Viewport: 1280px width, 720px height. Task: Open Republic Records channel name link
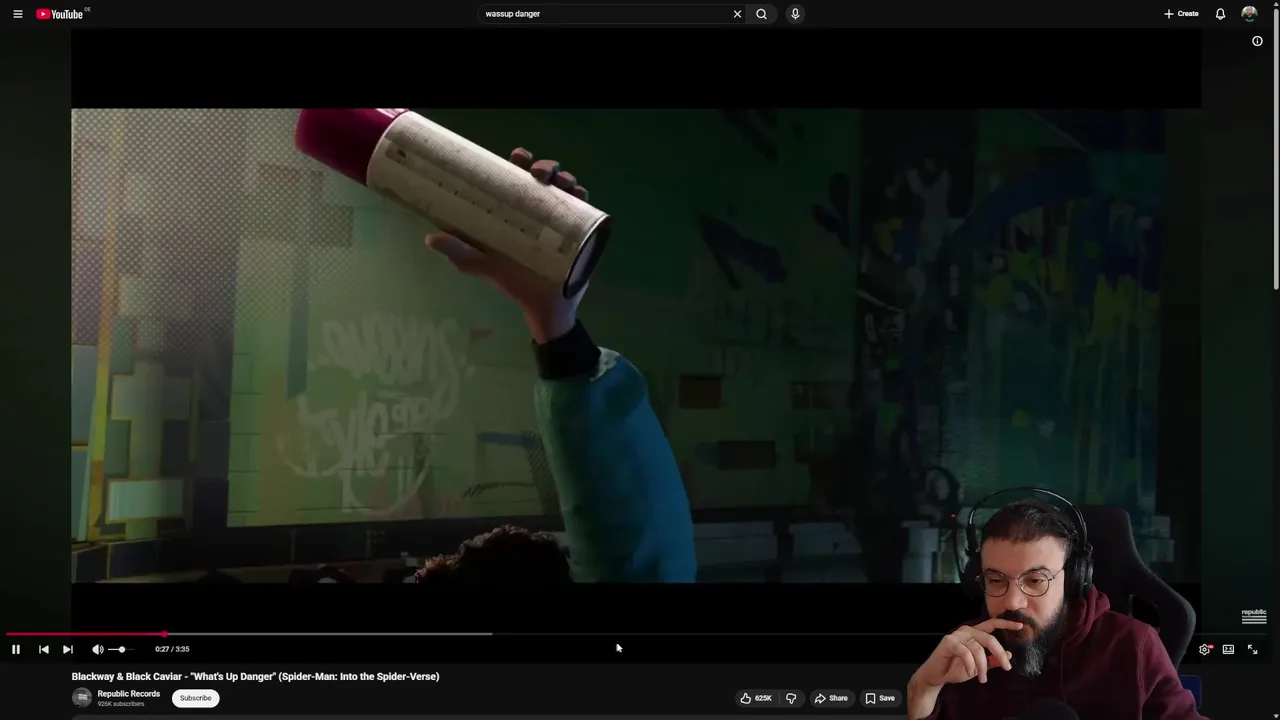coord(129,694)
